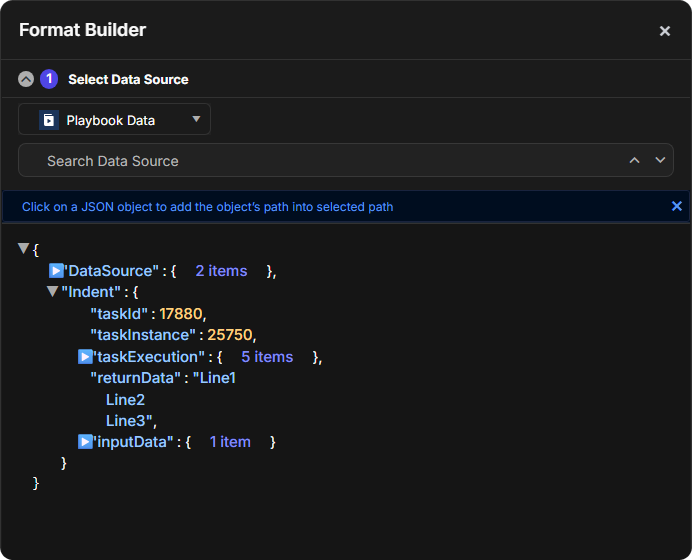The height and width of the screenshot is (560, 692).
Task: Open the Playbook Data dropdown
Action: point(114,119)
